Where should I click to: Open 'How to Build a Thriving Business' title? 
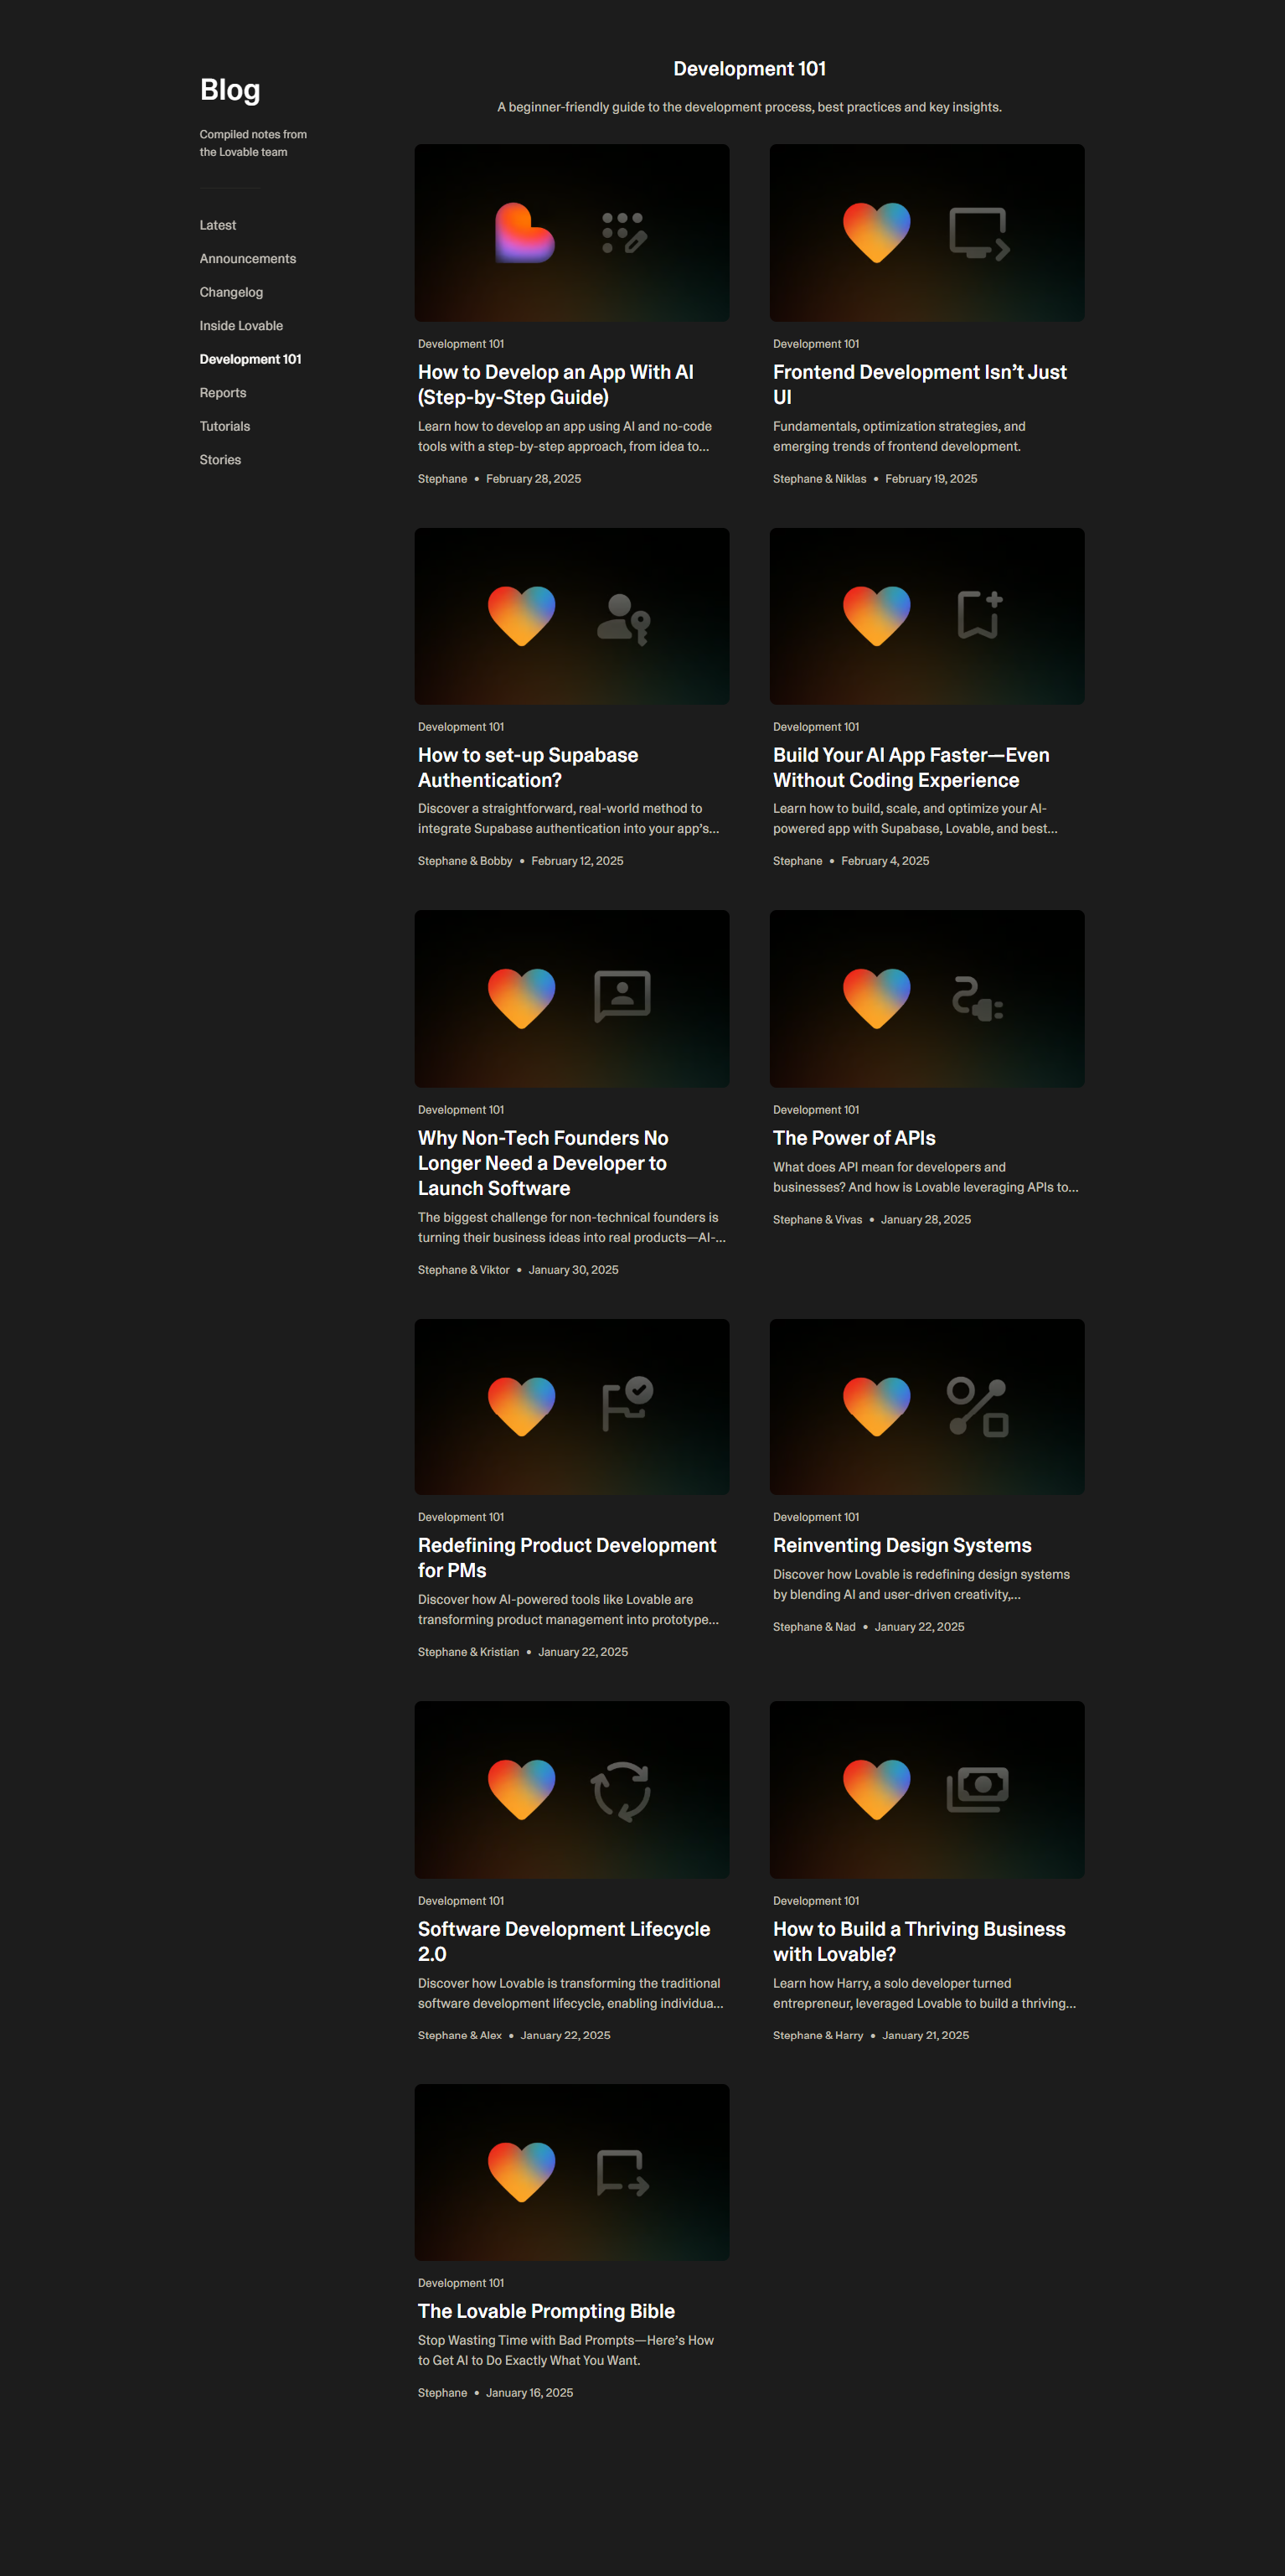tap(919, 1941)
